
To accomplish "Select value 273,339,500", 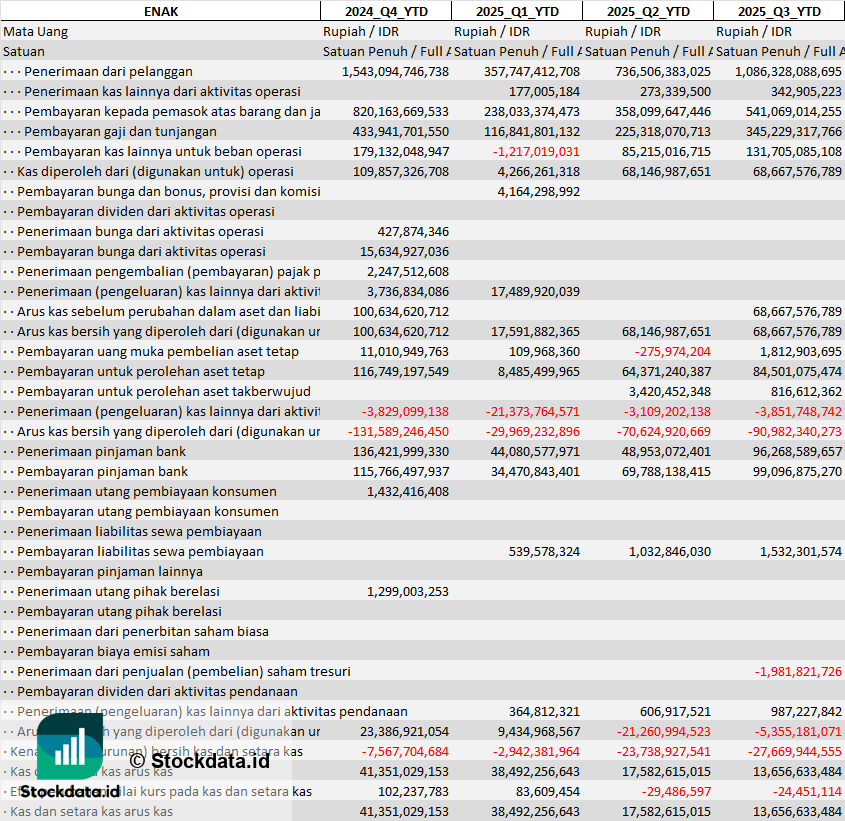I will pyautogui.click(x=675, y=92).
